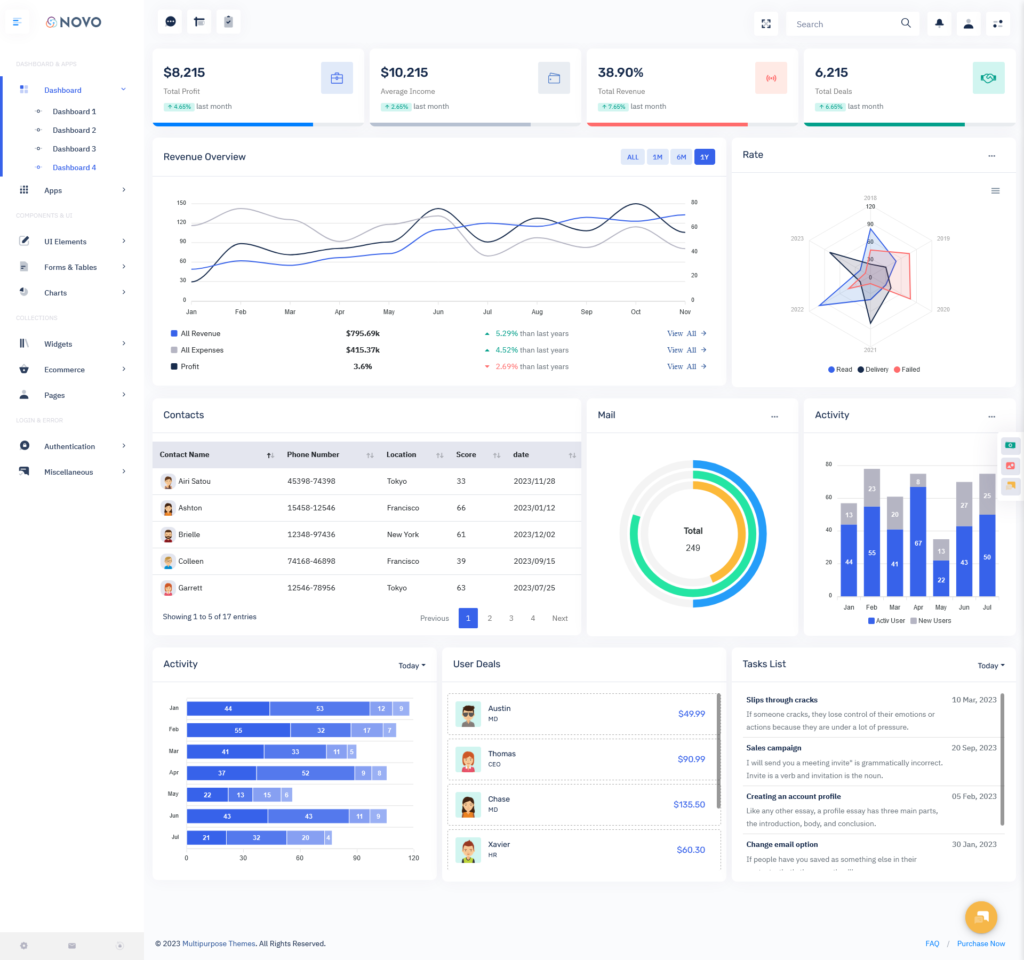
Task: Click the settings gear icon in the bottom sidebar
Action: 24,945
